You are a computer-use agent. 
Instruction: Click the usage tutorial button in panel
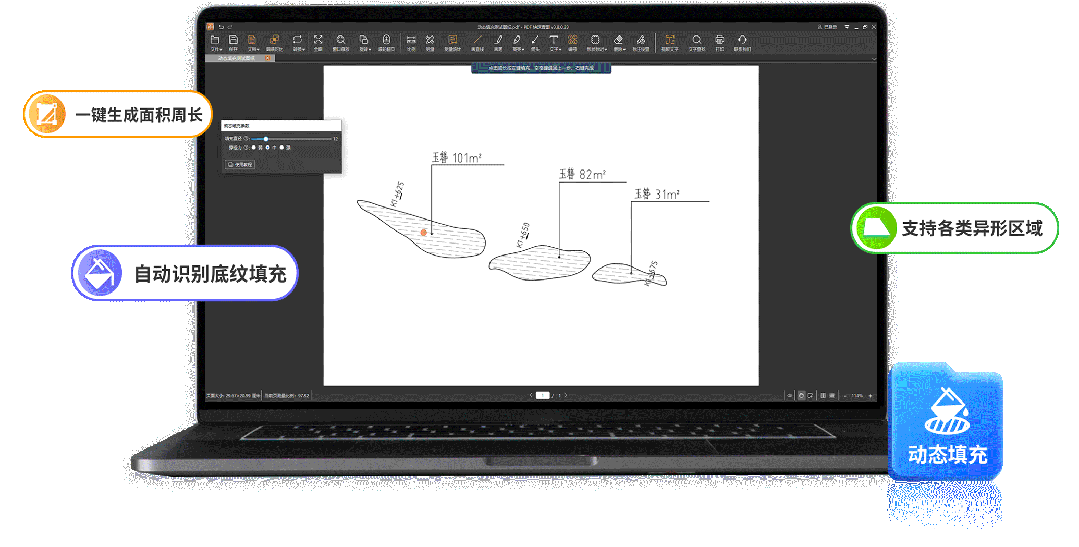click(x=240, y=164)
